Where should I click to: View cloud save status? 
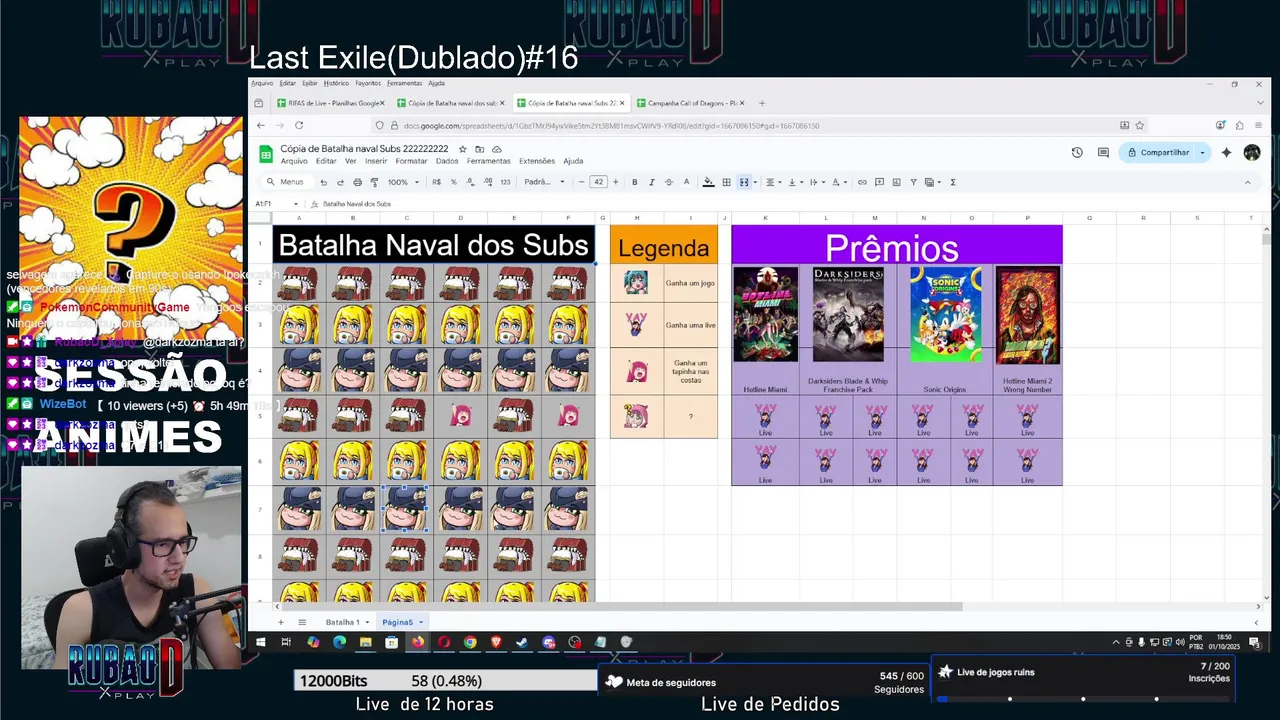pos(497,149)
